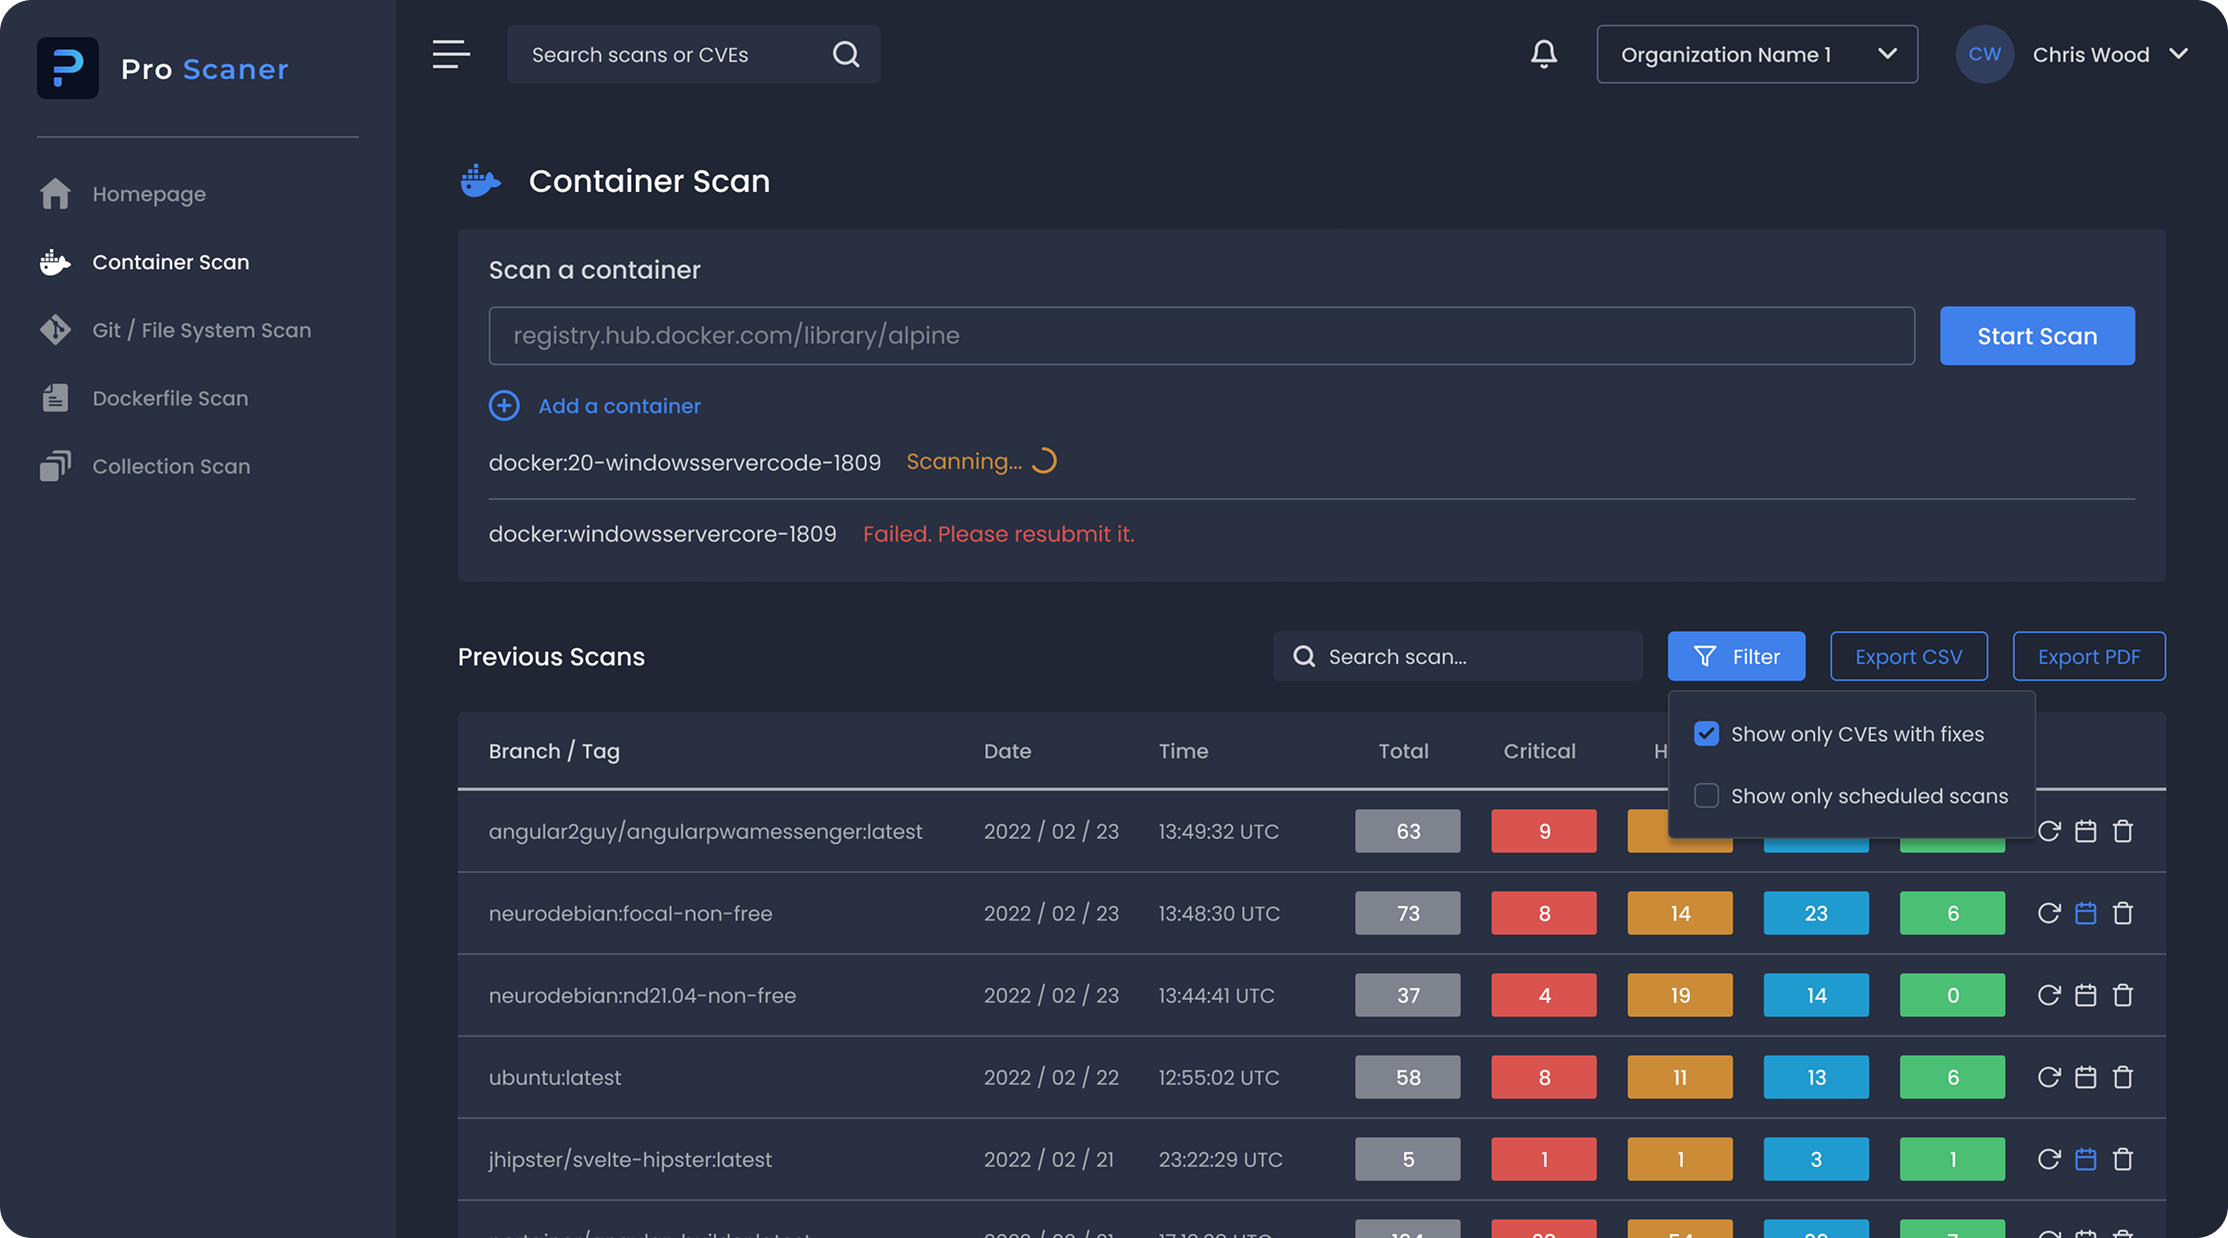The height and width of the screenshot is (1238, 2228).
Task: Open neurodebian:focal-non-free scan entry
Action: pyautogui.click(x=630, y=913)
